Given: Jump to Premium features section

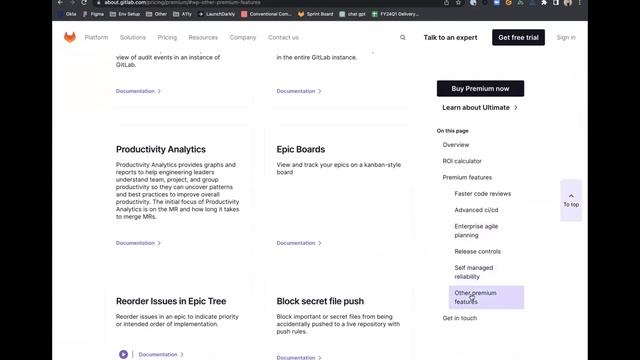Looking at the screenshot, I should pos(467,177).
